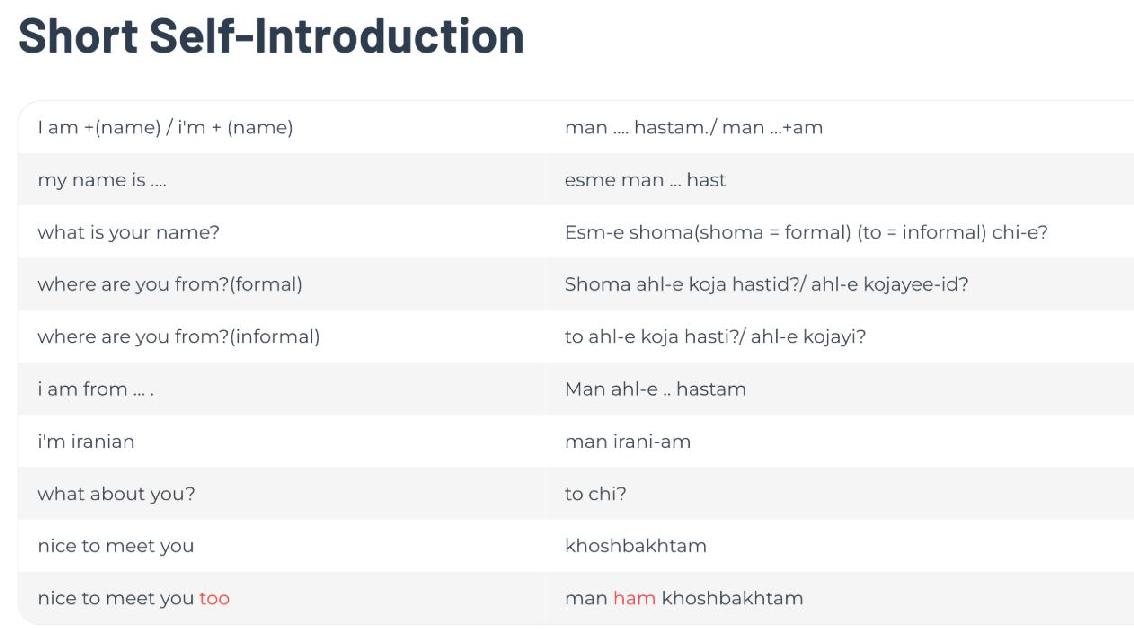
Task: Select 'what is your name?' phrase
Action: click(x=128, y=233)
